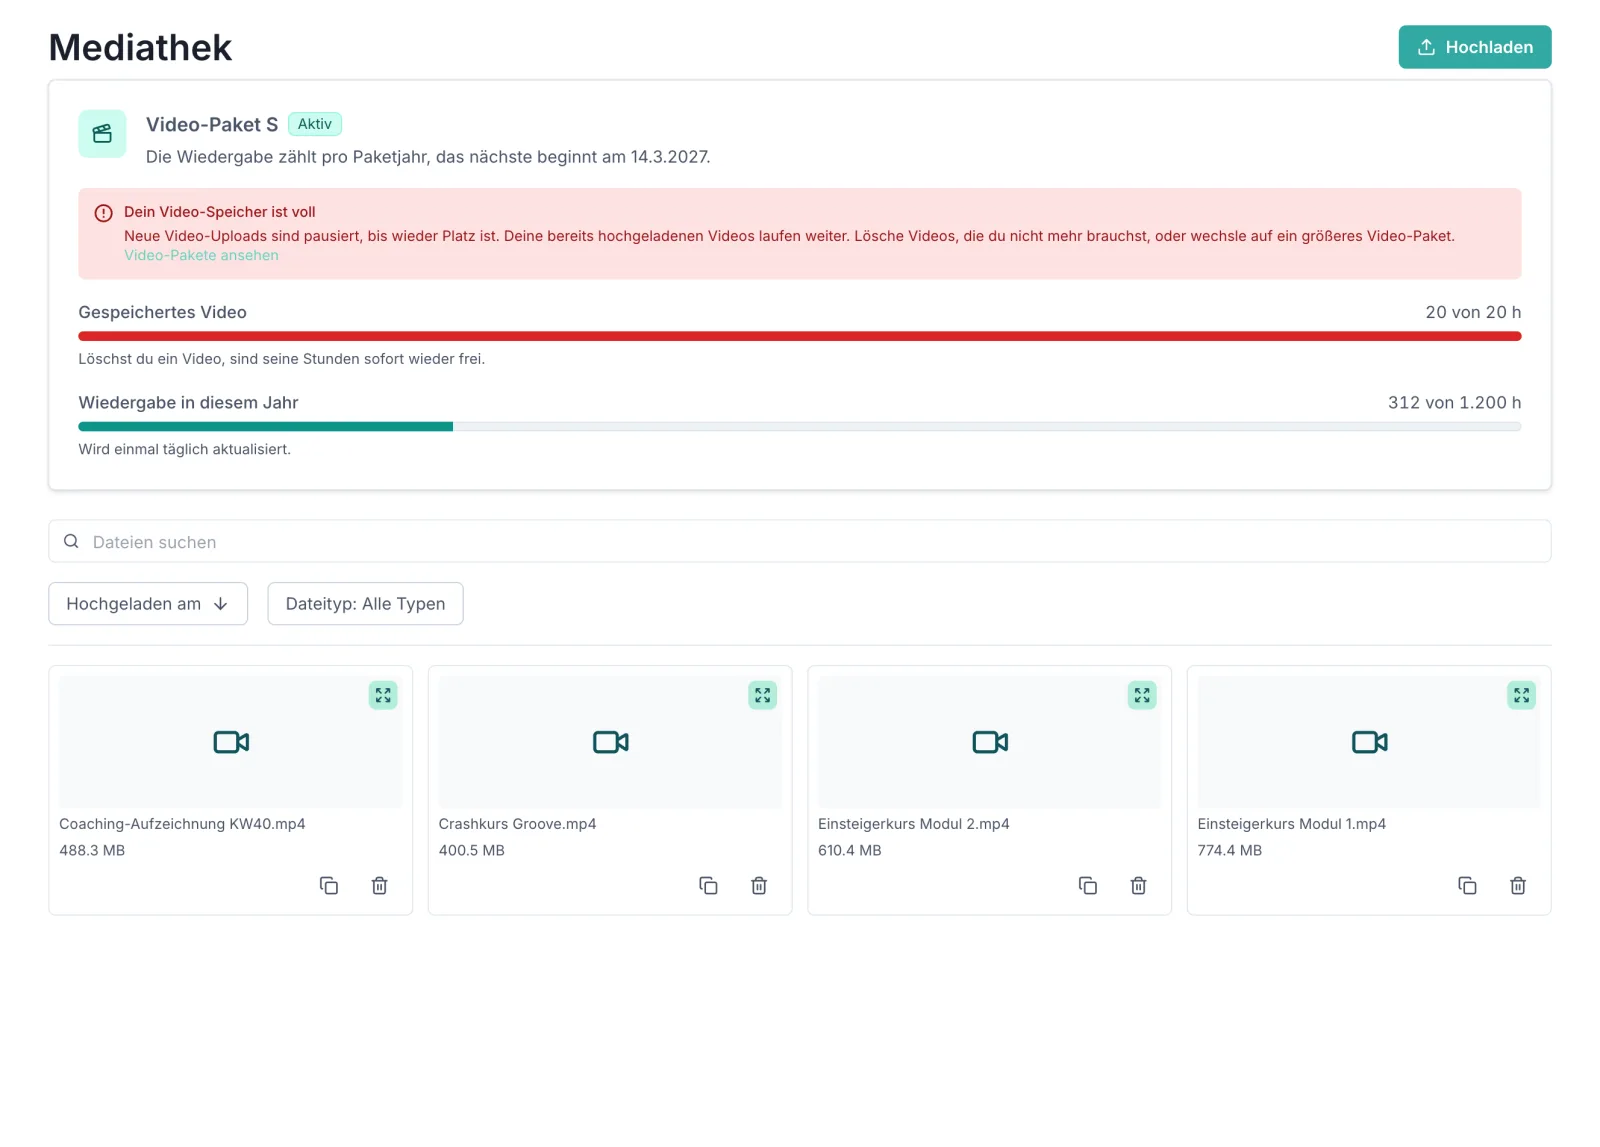This screenshot has width=1600, height=1147.
Task: Click the Mediathek page title
Action: point(140,47)
